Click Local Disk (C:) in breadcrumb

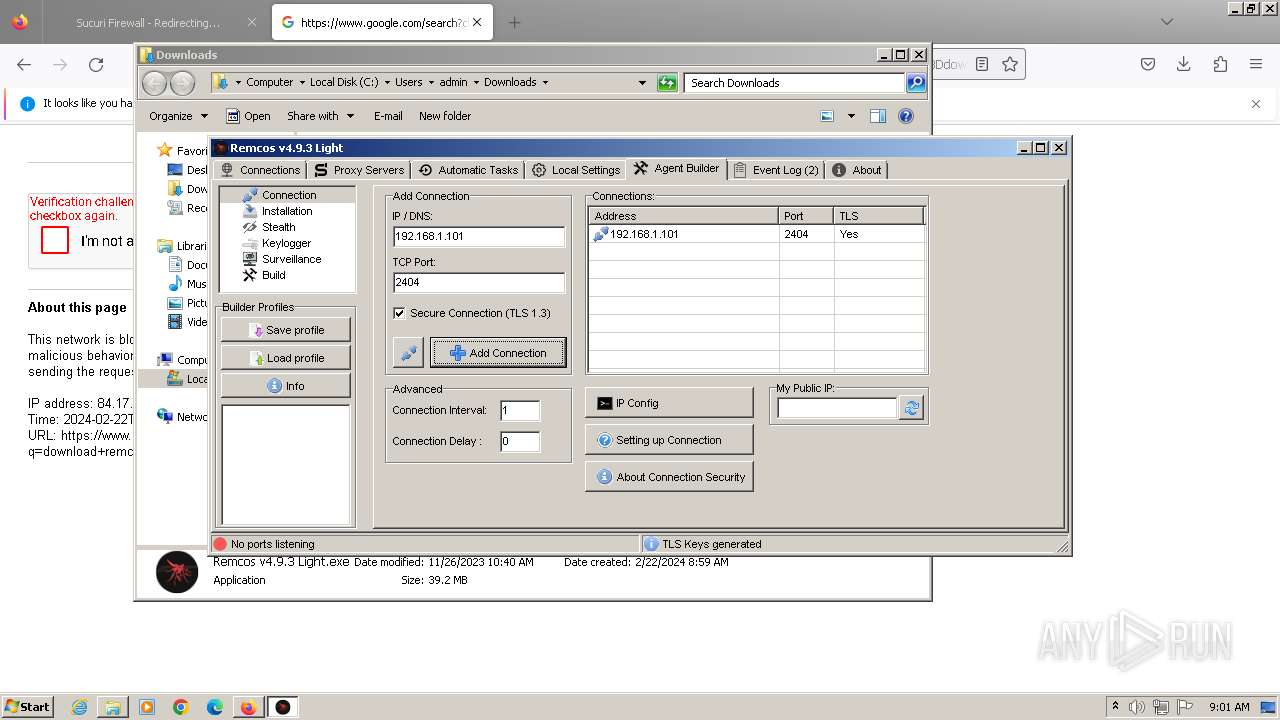pos(344,82)
